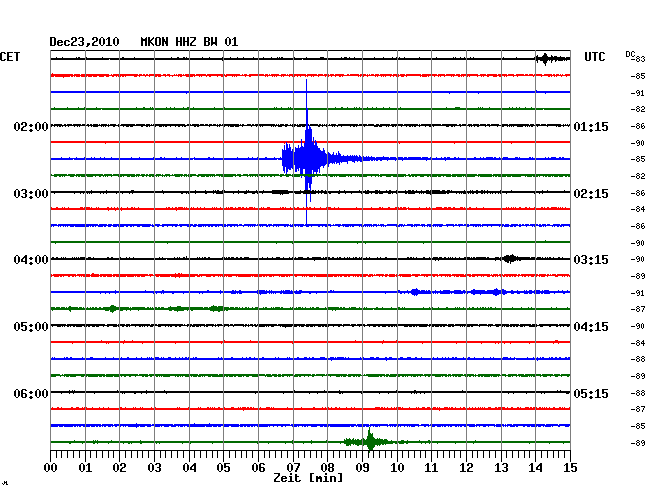Select the 03:00 CET time label

pos(31,194)
